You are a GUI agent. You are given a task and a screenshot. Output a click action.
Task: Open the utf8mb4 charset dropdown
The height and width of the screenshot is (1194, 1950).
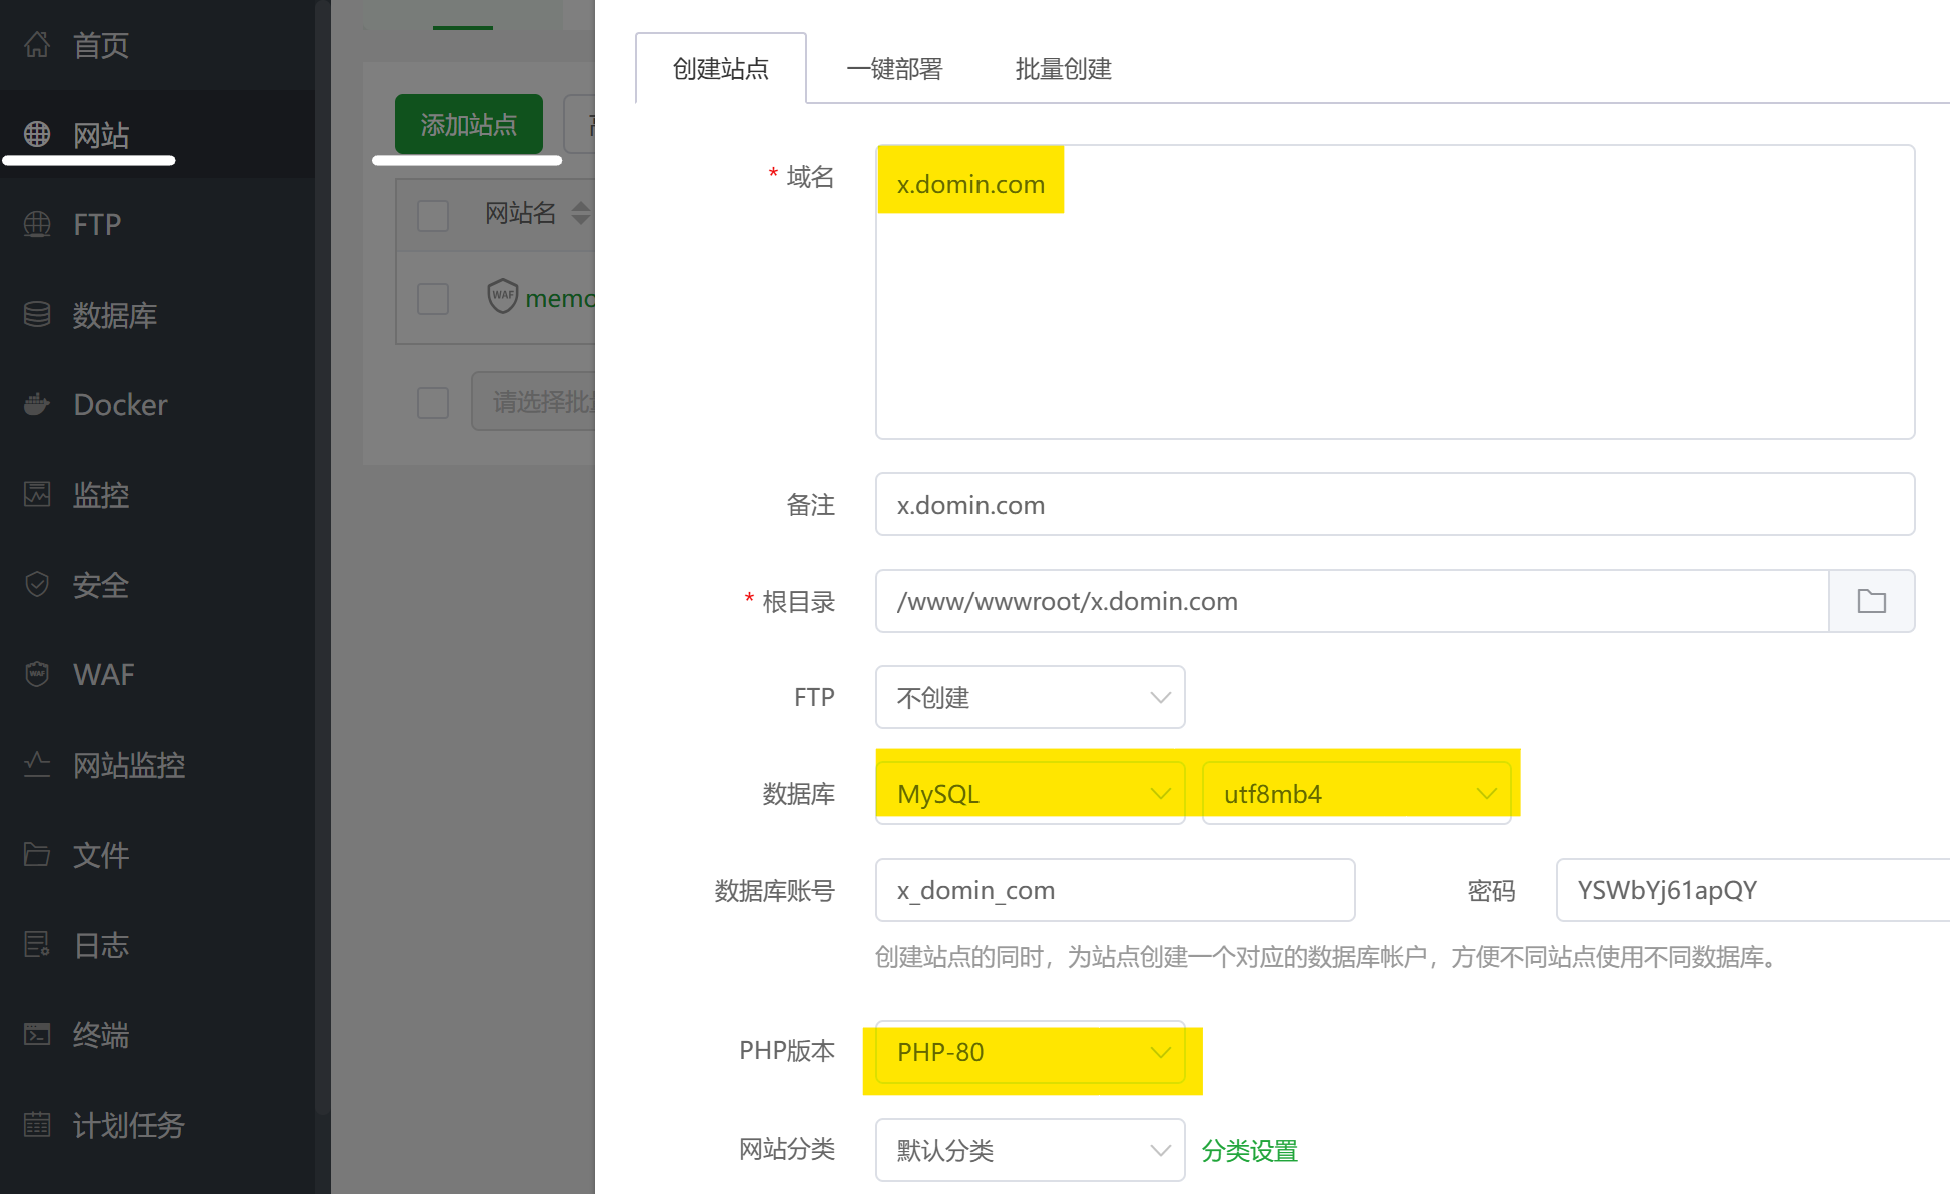coord(1356,793)
